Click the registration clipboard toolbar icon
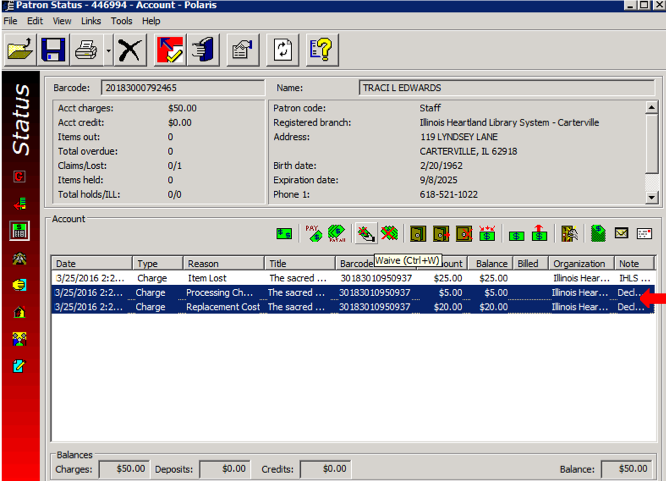 [243, 50]
